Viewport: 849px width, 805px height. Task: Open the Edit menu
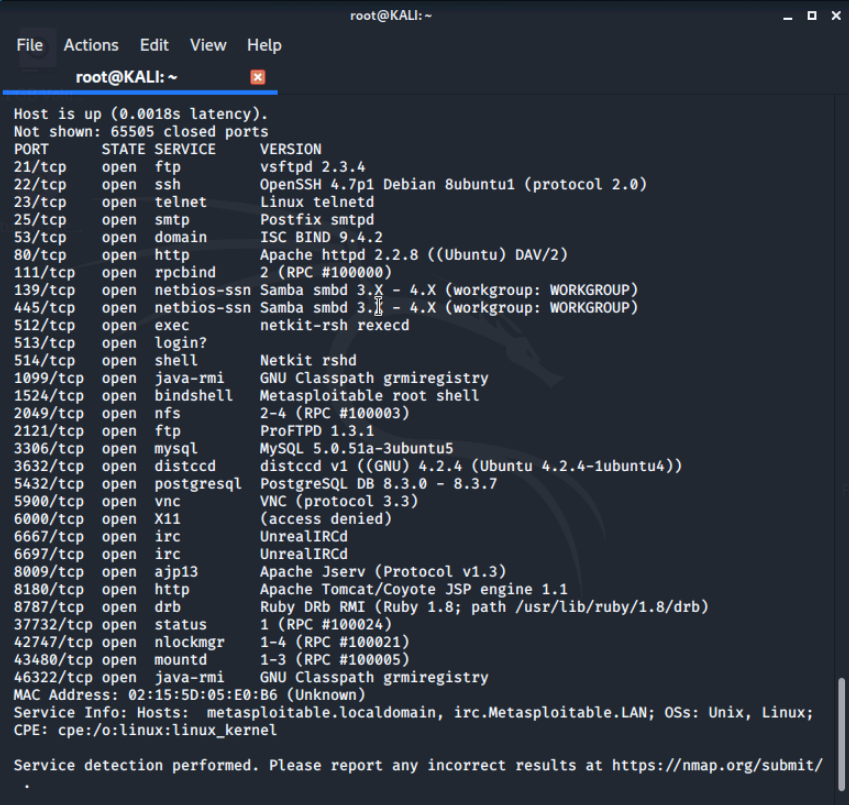pyautogui.click(x=154, y=45)
